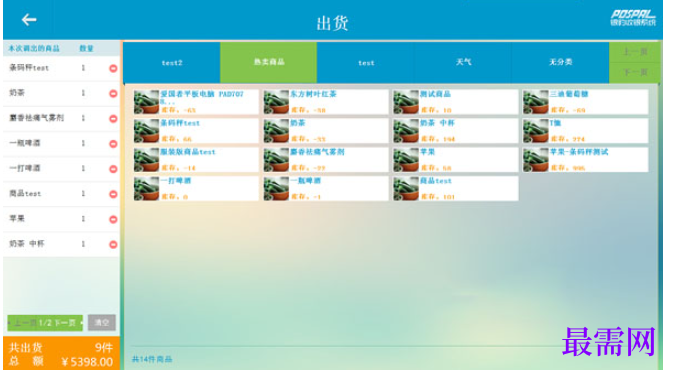This screenshot has height=373, width=674.
Task: Click the 本次调出的商品 column header
Action: pos(34,49)
